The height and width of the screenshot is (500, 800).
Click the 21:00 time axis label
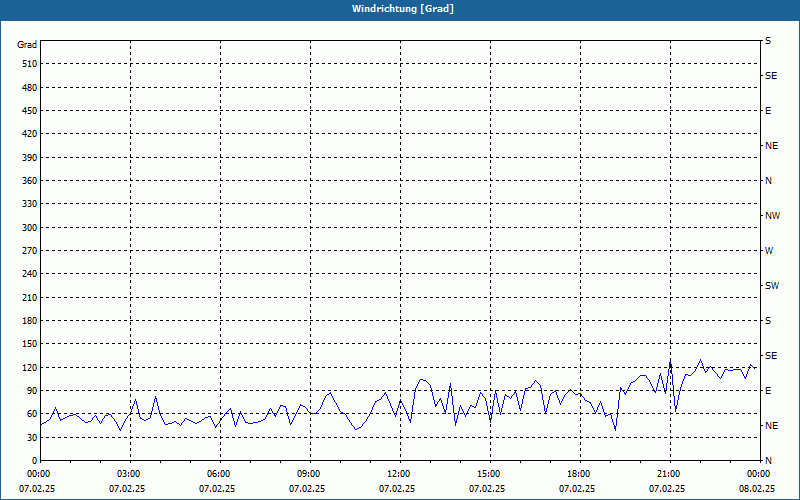point(669,474)
